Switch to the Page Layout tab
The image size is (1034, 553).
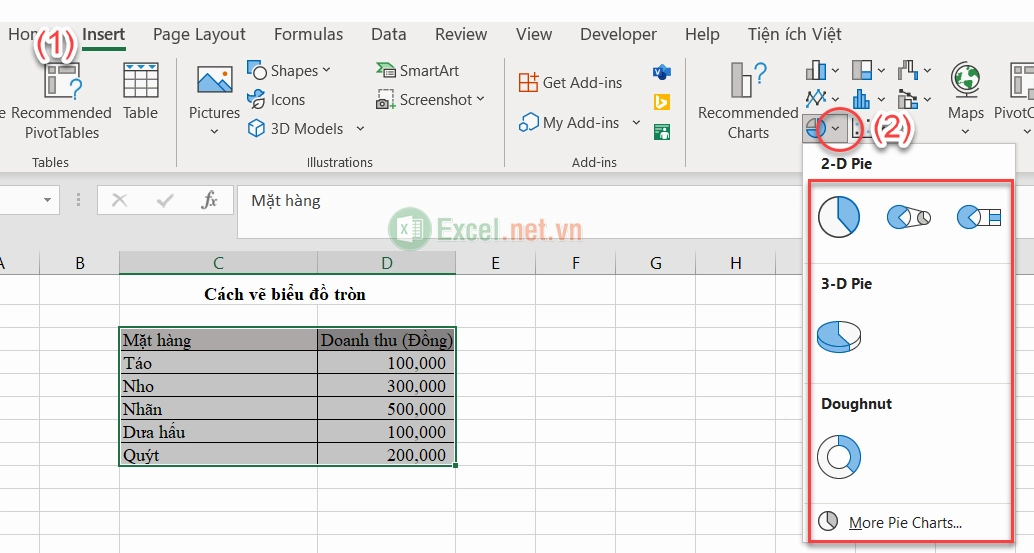[x=199, y=34]
